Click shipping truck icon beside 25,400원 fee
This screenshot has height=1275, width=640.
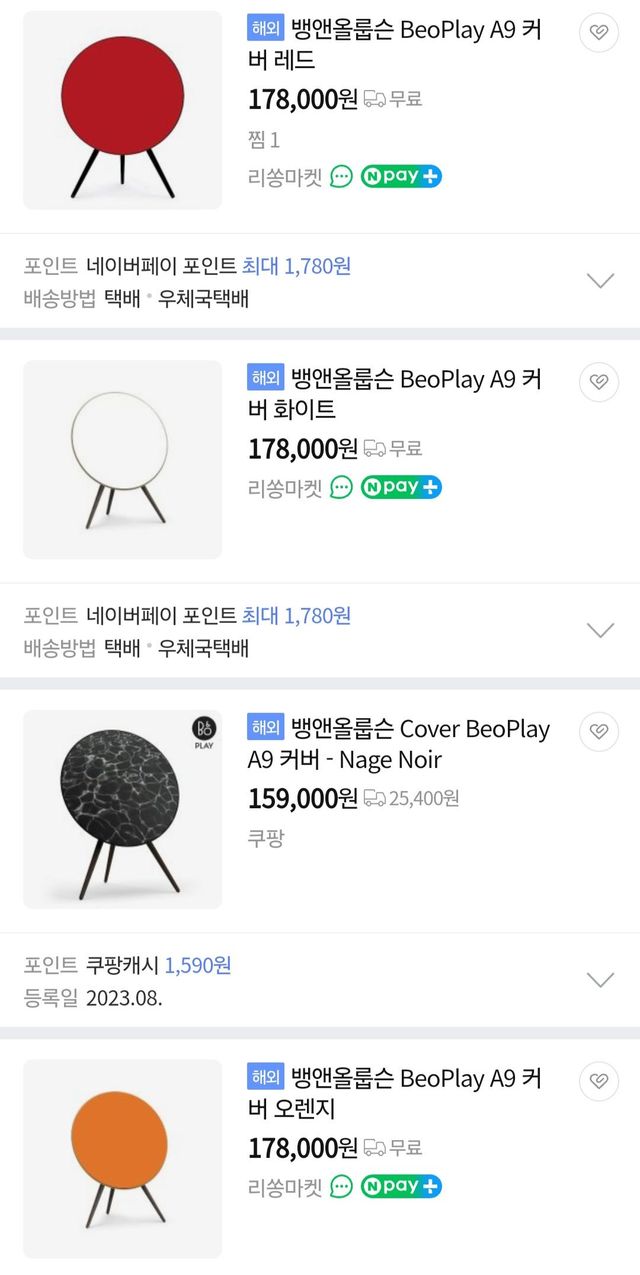[x=375, y=798]
